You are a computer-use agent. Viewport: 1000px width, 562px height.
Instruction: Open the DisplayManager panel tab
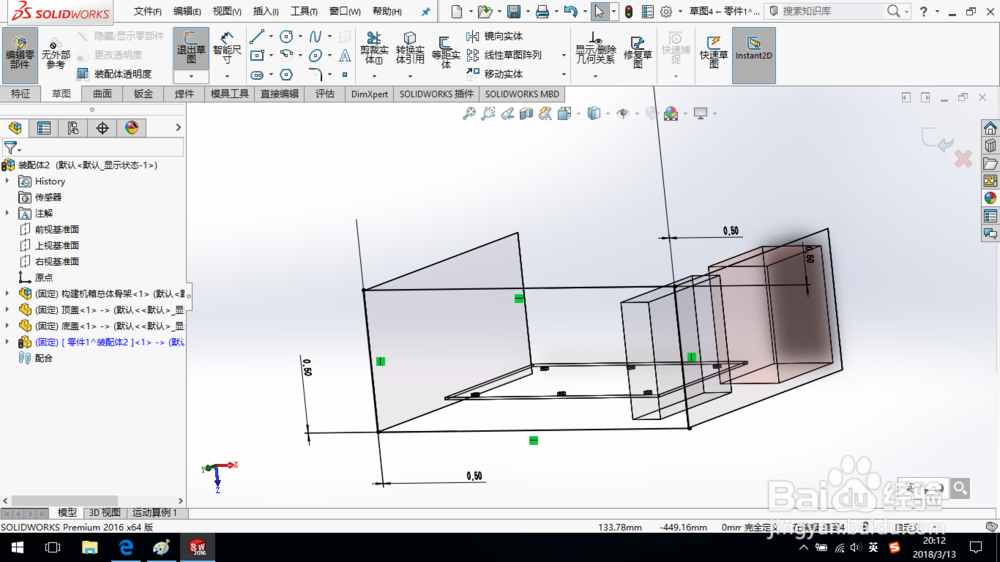pyautogui.click(x=131, y=128)
